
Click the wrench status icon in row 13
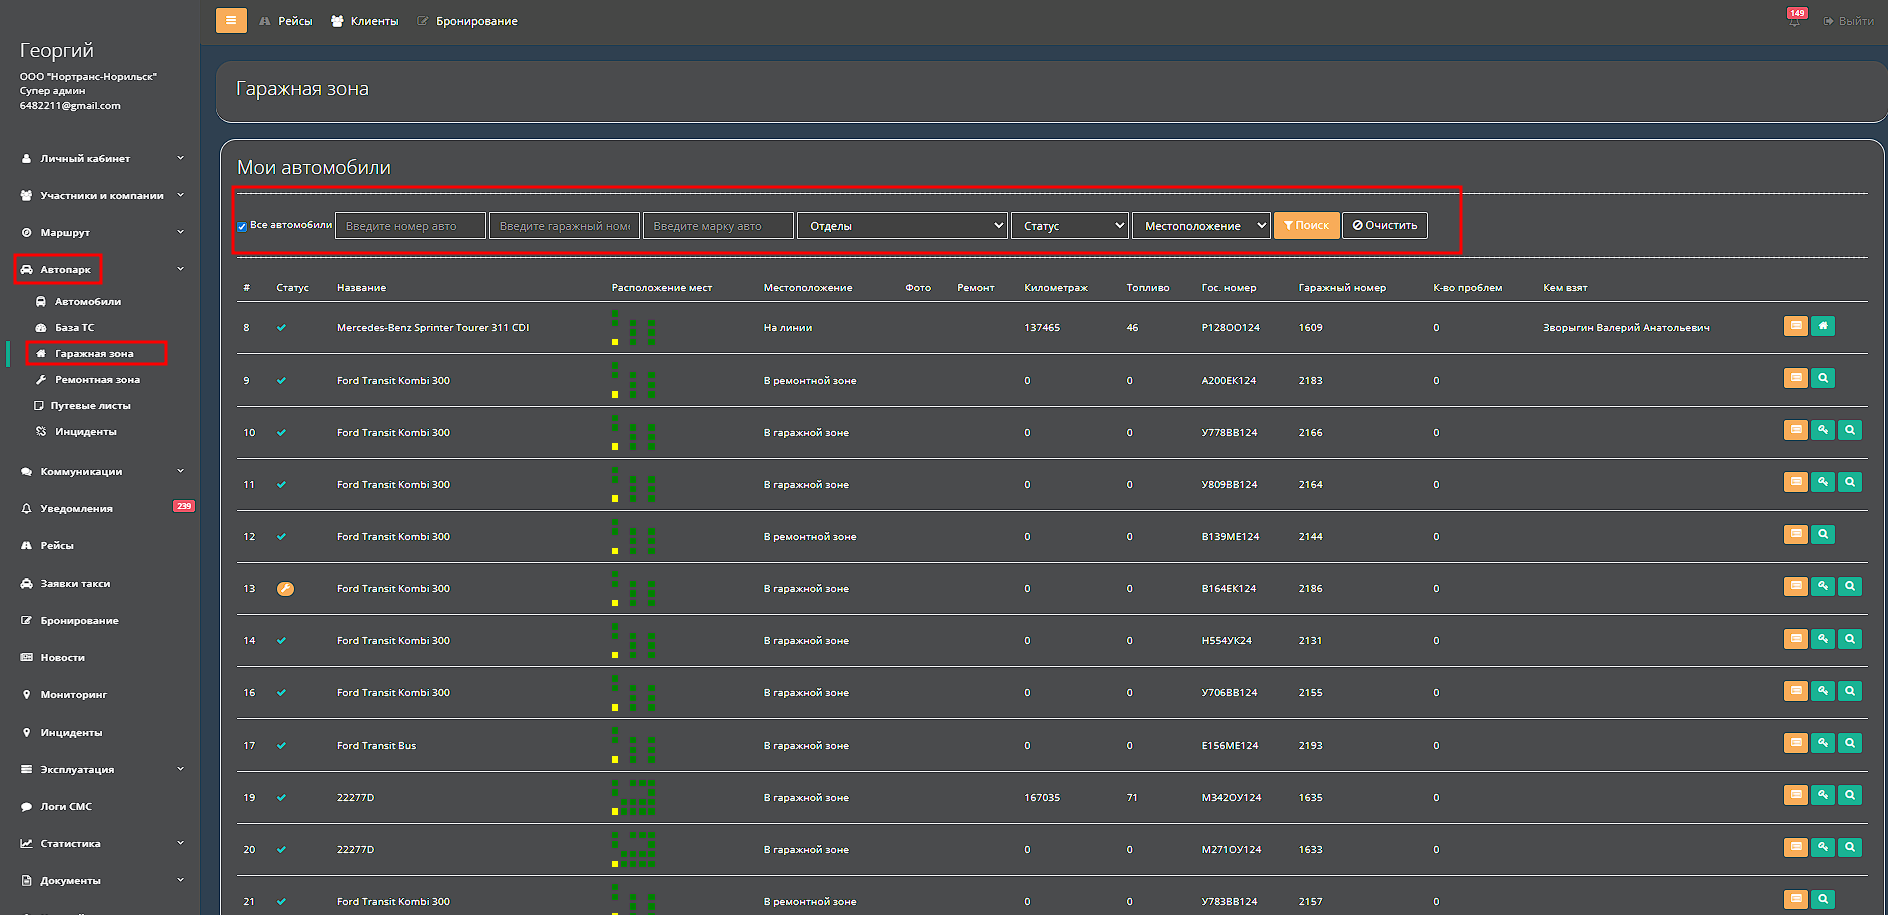point(285,589)
